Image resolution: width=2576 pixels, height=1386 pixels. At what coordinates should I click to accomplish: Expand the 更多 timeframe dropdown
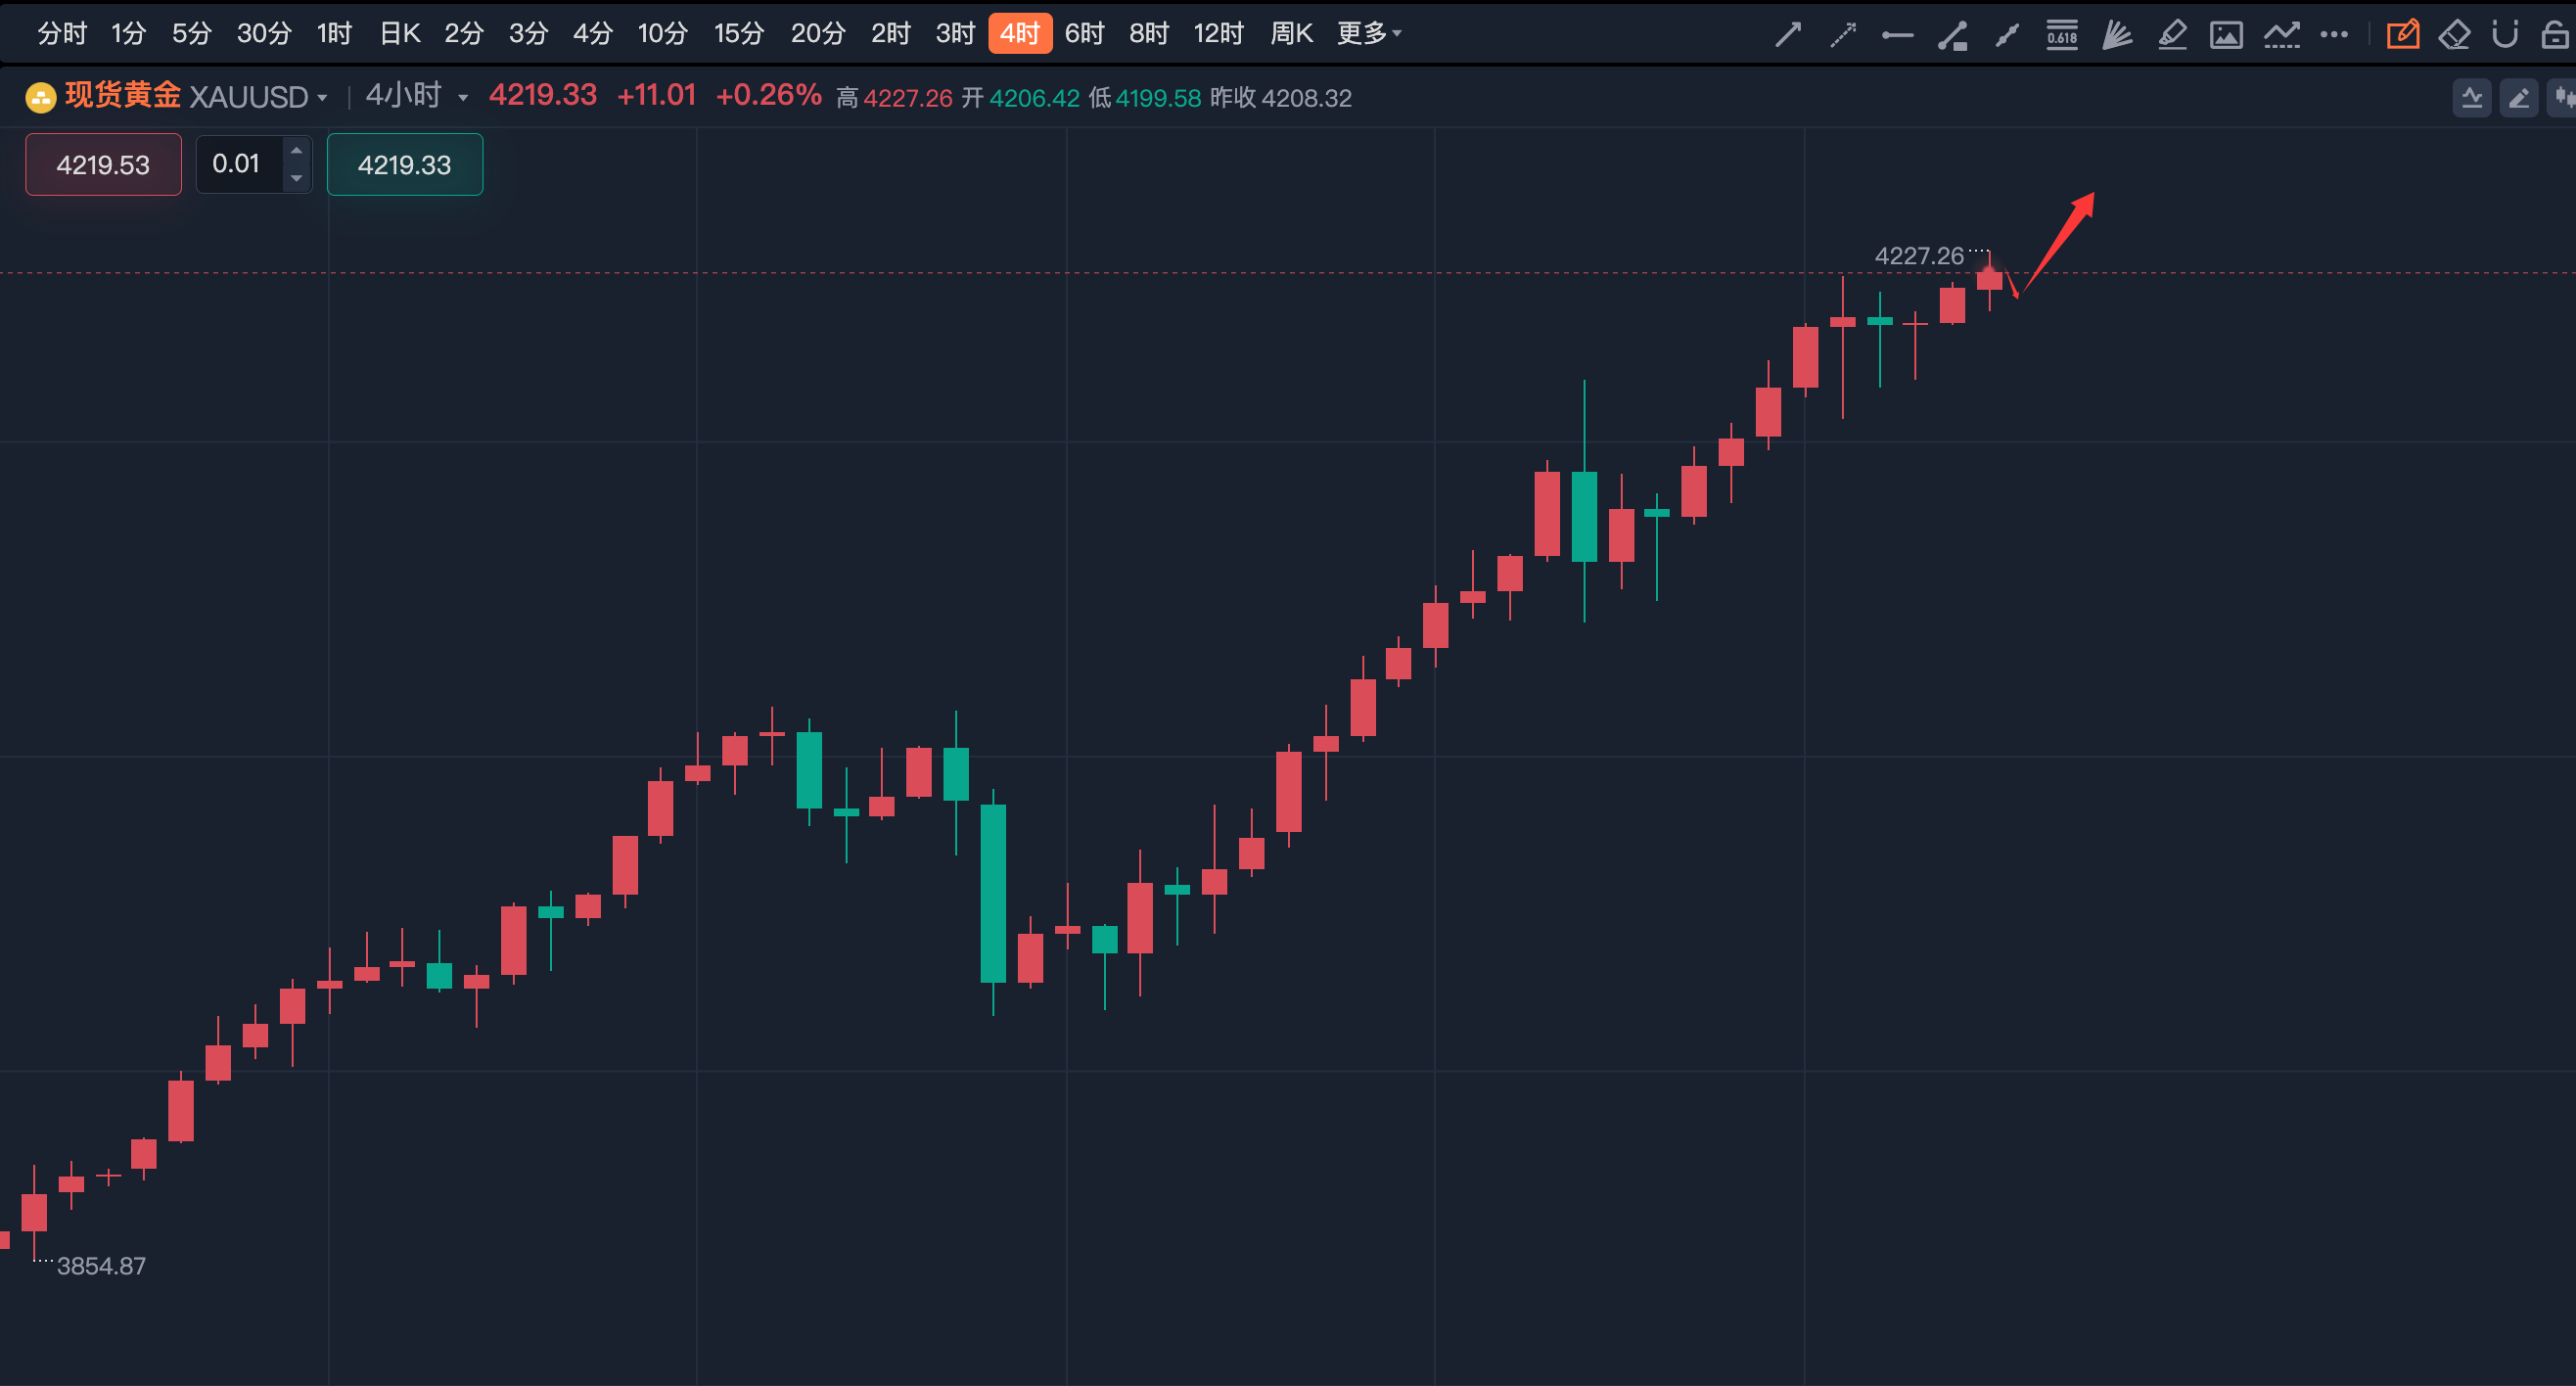pos(1369,33)
